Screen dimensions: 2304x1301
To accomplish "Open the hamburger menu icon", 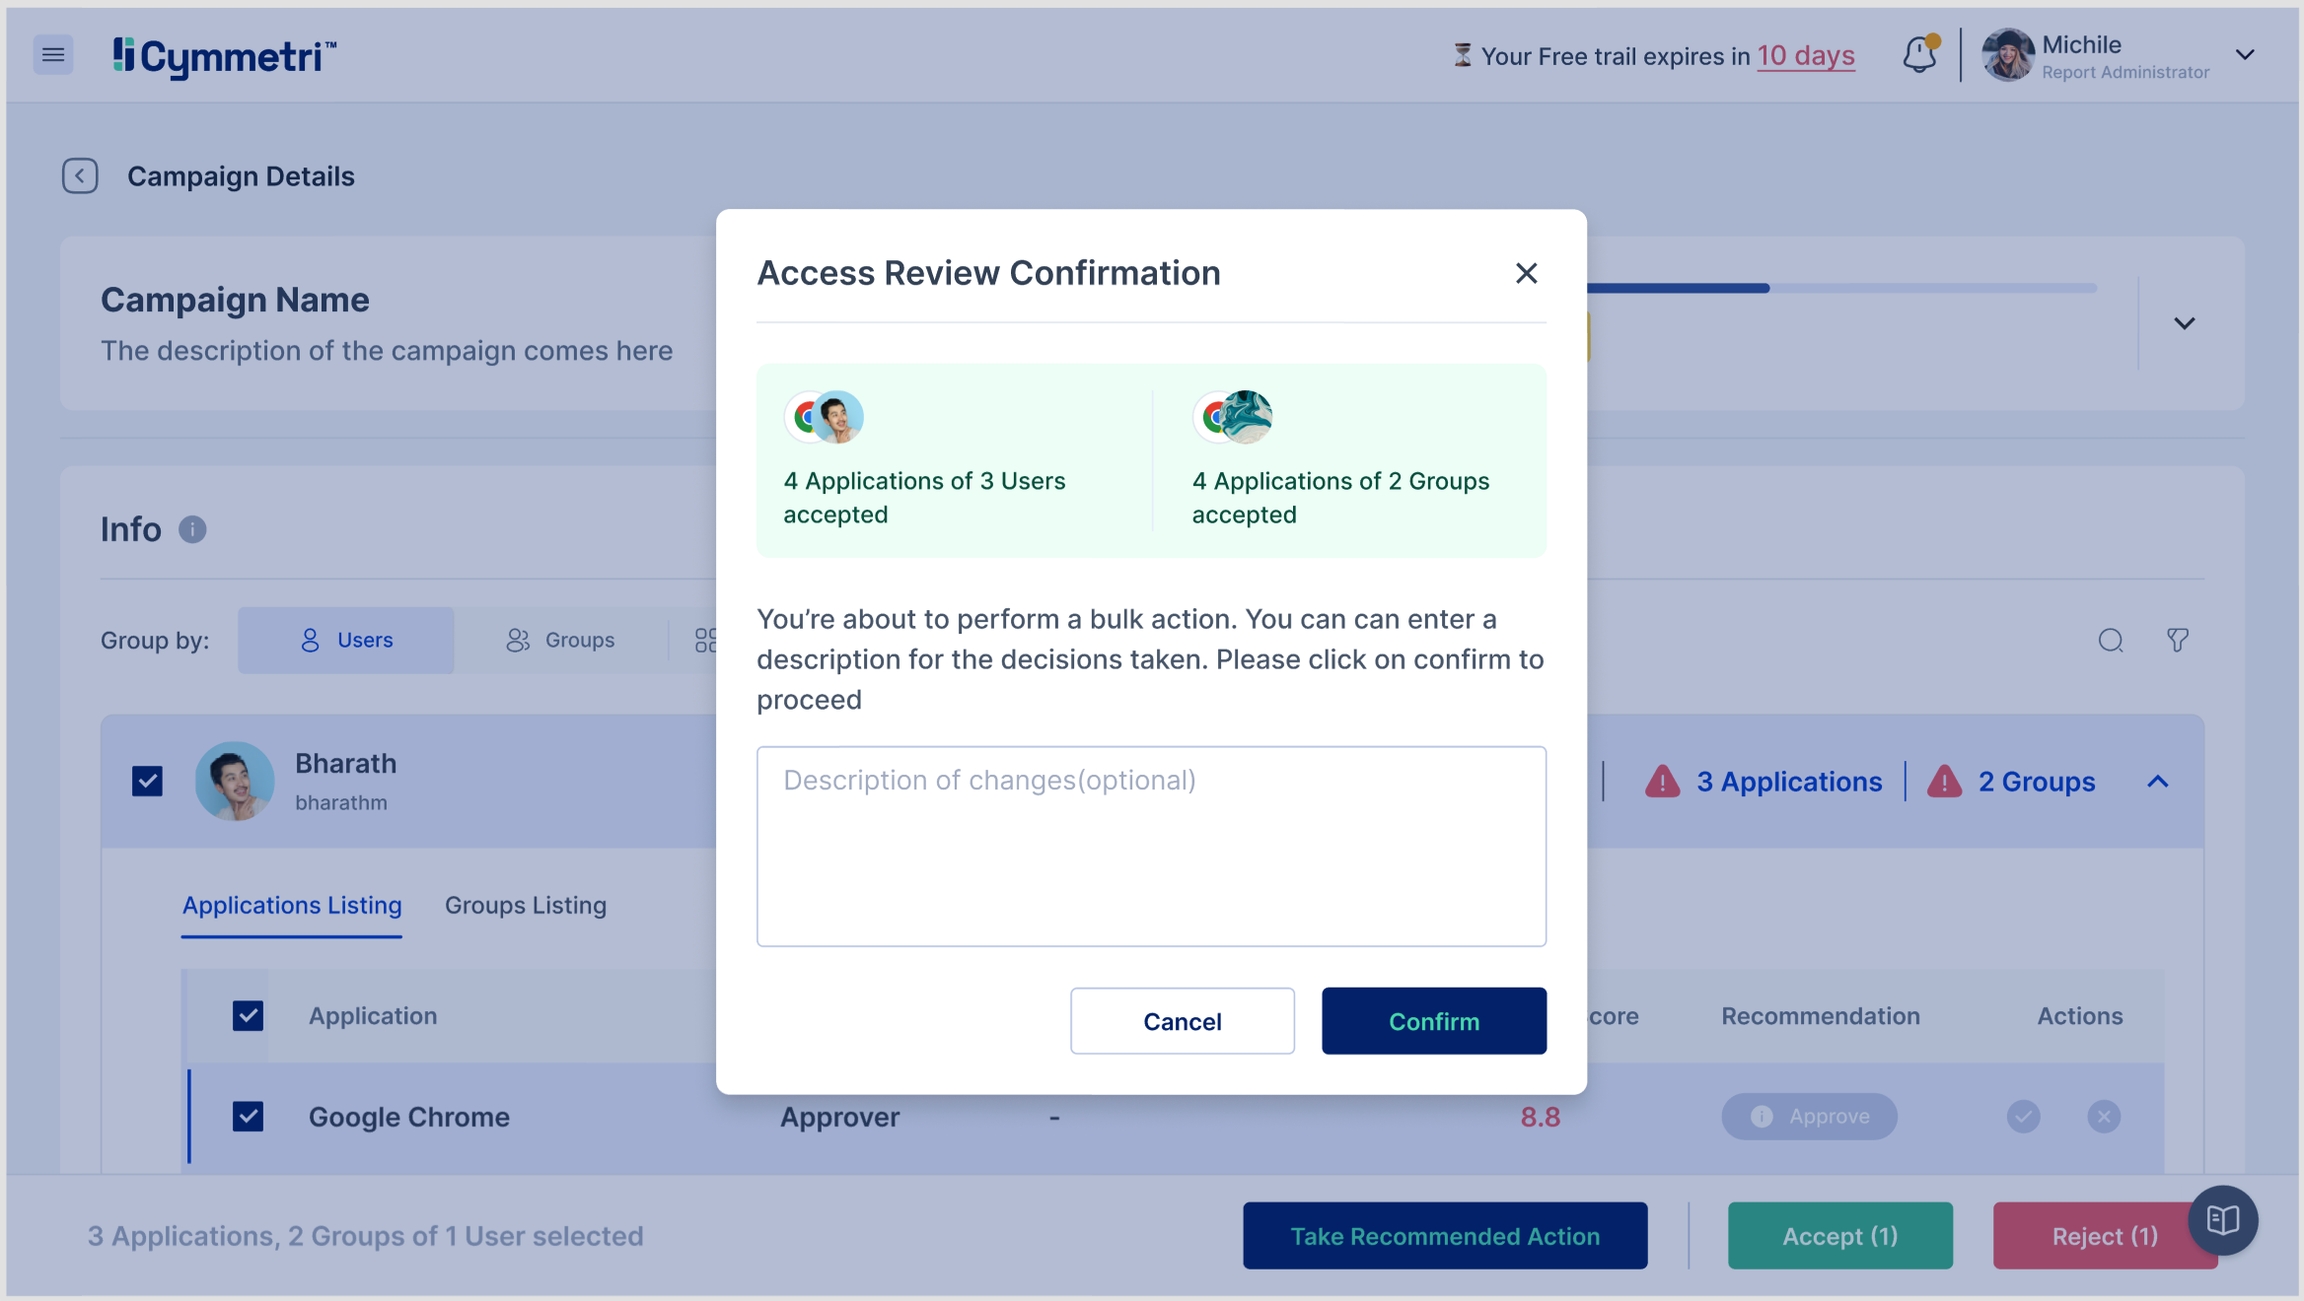I will [53, 55].
